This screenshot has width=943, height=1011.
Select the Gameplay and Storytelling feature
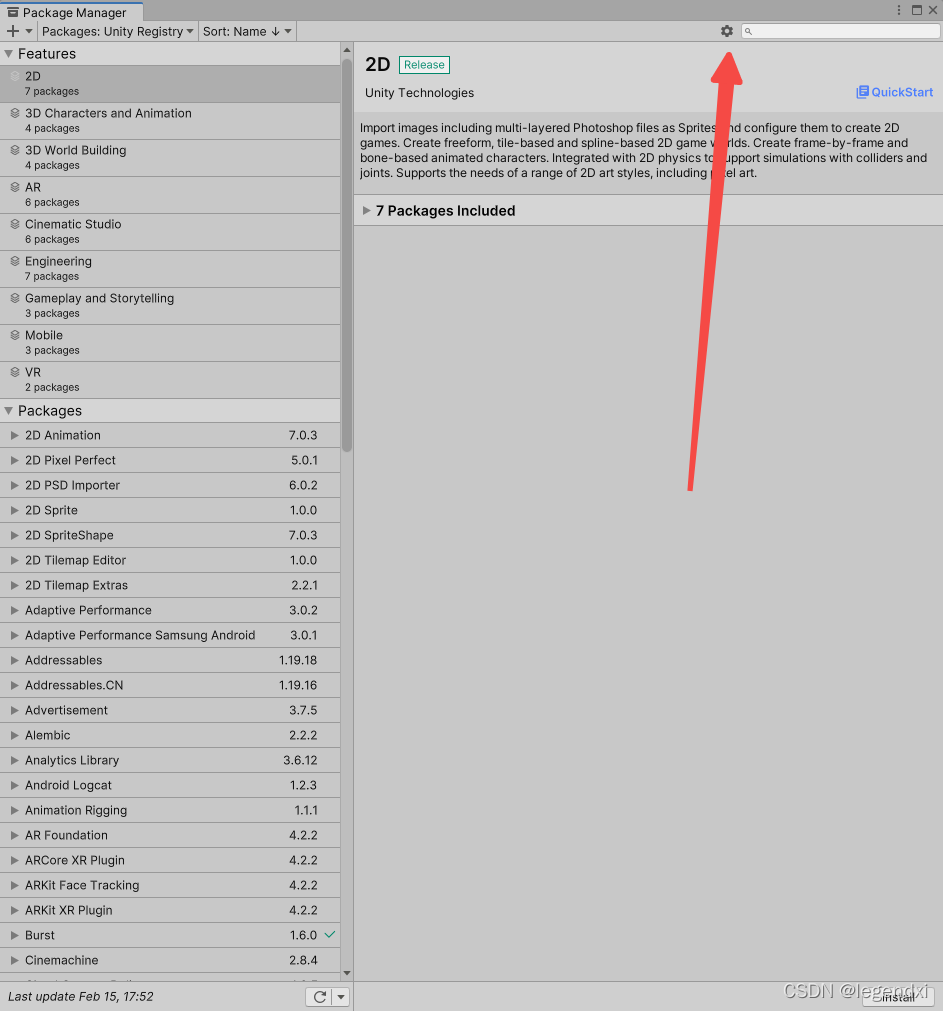[170, 306]
